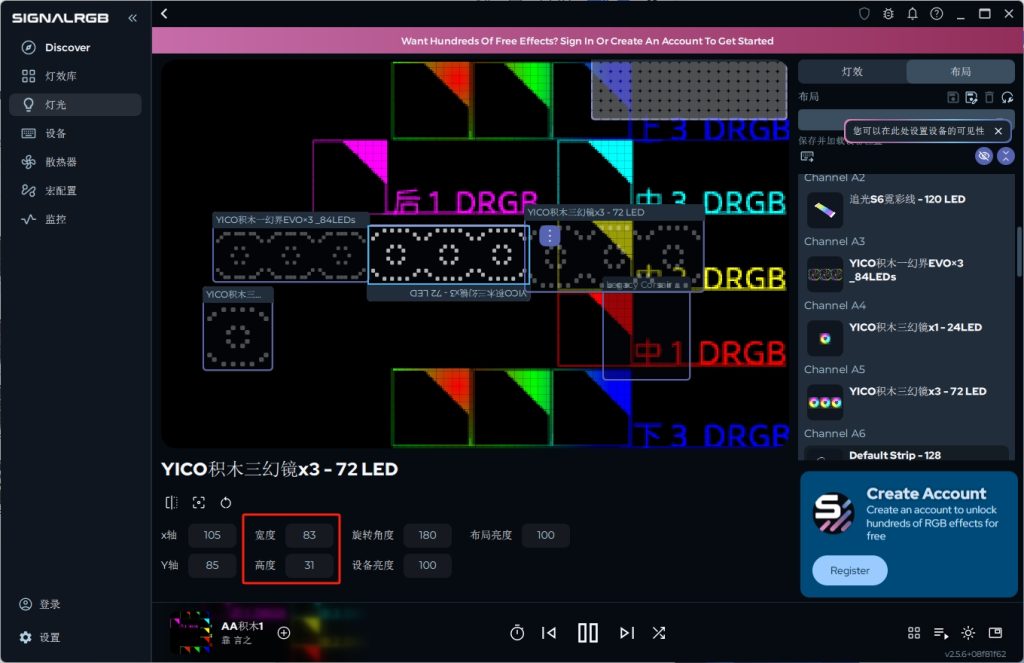Click the AA积木1 effect thumbnail
The image size is (1024, 663).
(191, 632)
